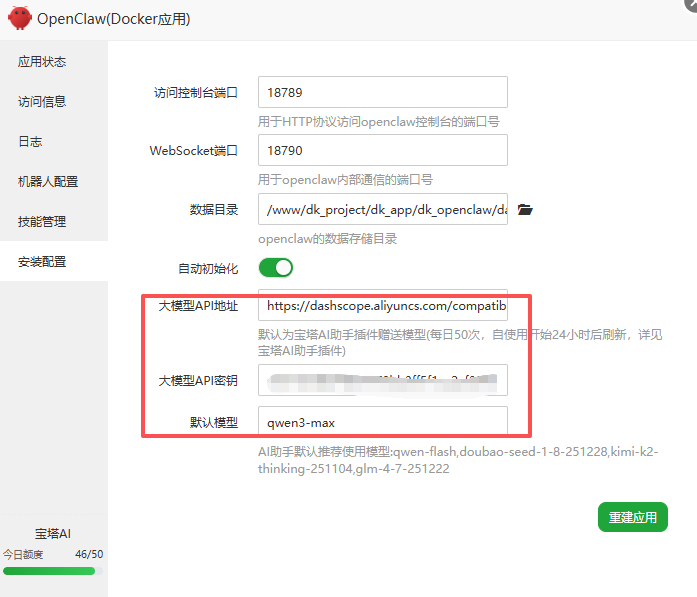Click the 重建应用 button
The height and width of the screenshot is (597, 697).
(632, 517)
